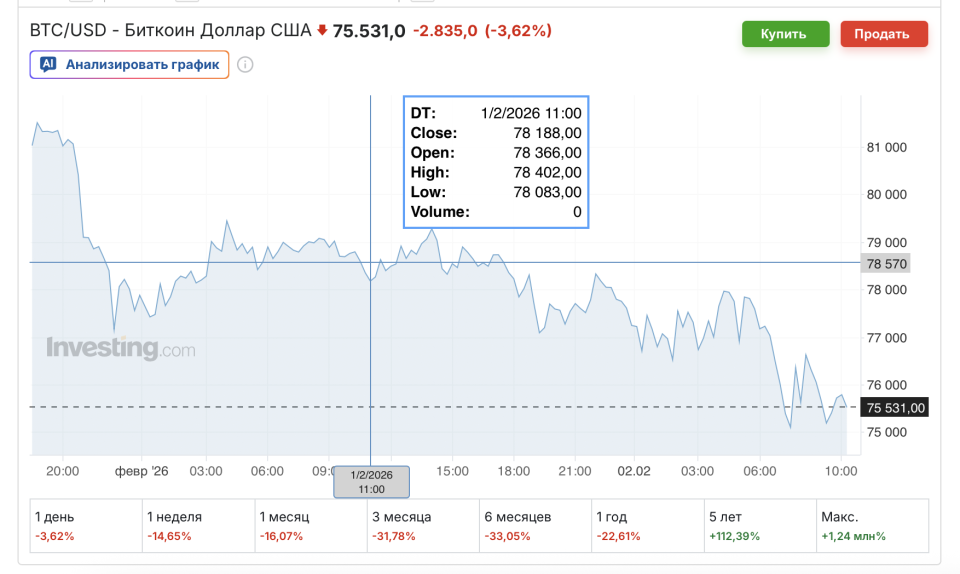Click the AI badge icon
Viewport: 960px width, 574px height.
(x=48, y=65)
